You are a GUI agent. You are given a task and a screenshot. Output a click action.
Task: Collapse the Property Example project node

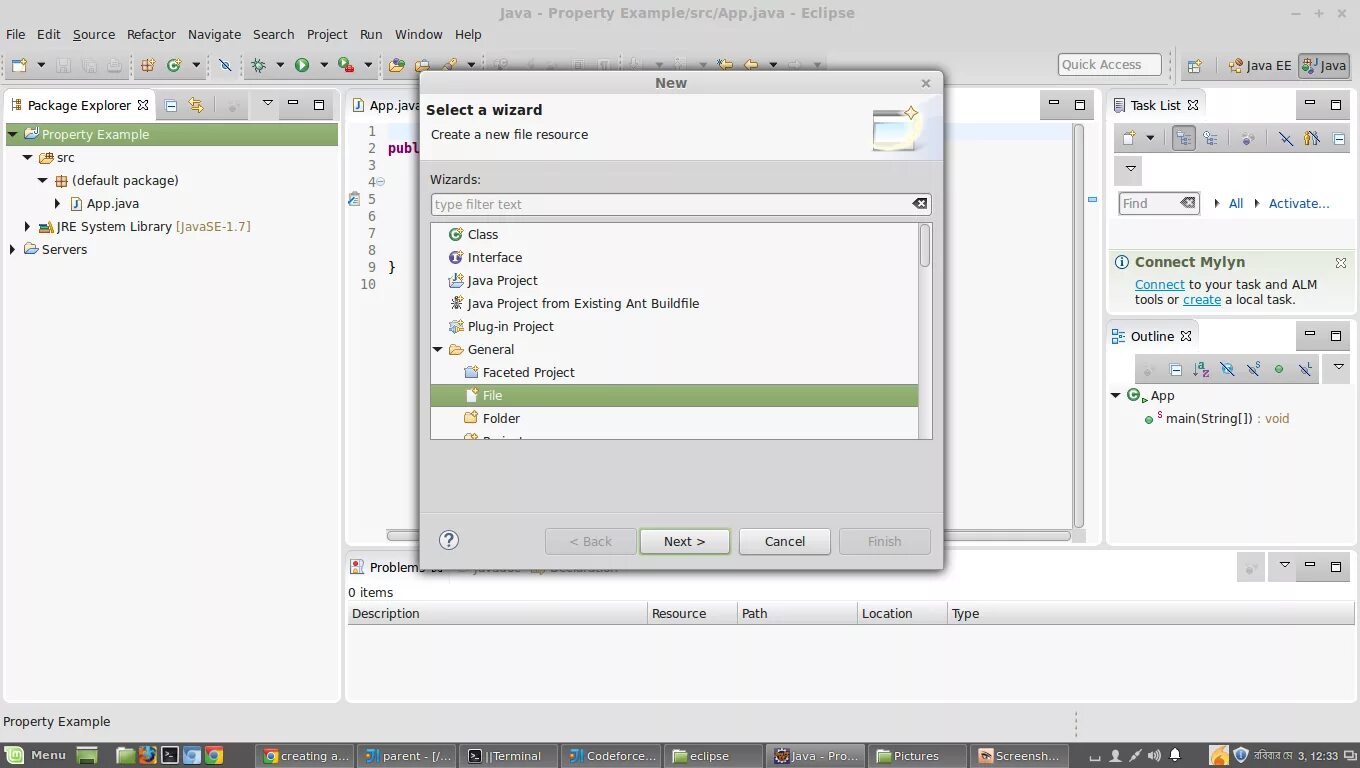(13, 134)
